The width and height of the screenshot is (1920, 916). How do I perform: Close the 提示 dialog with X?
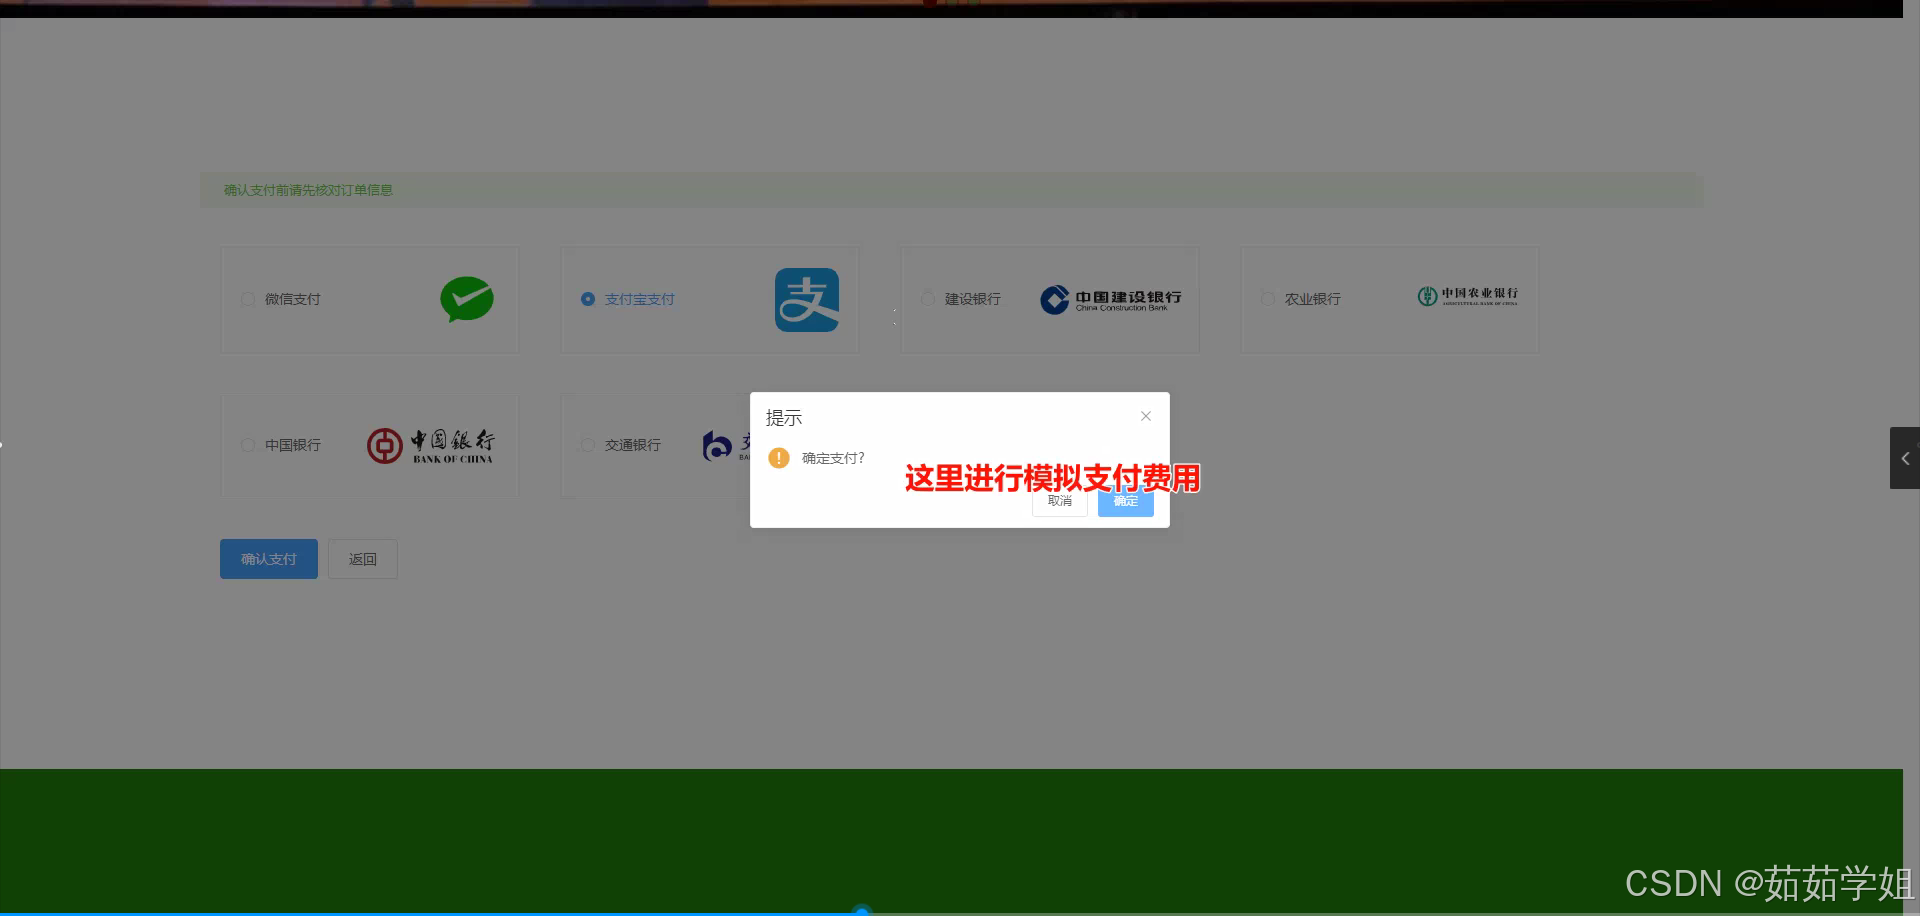pyautogui.click(x=1146, y=416)
